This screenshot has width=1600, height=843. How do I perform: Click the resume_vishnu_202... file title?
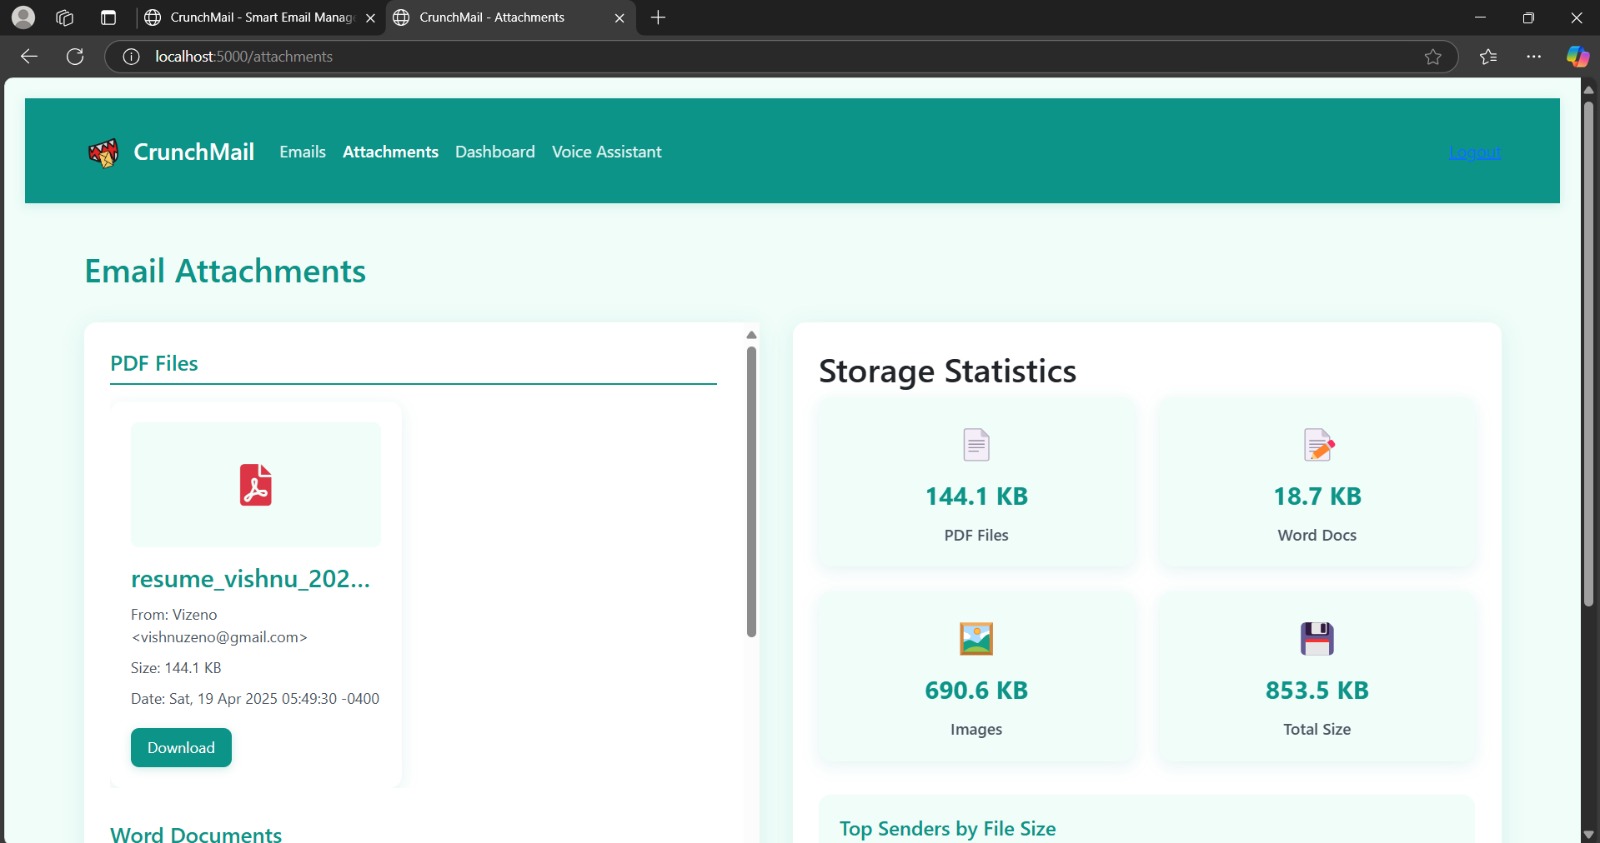(250, 579)
